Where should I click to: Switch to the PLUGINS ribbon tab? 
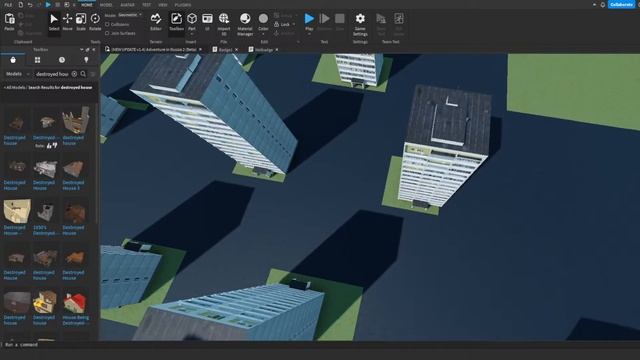[x=182, y=5]
